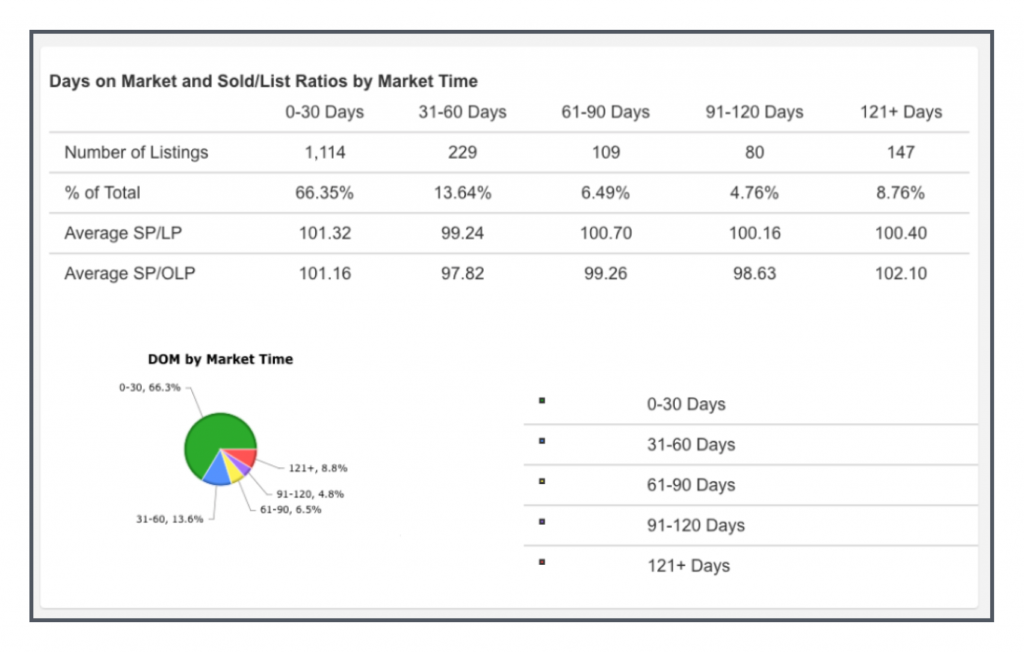
Task: Click the 1,114 listings count cell
Action: click(324, 152)
